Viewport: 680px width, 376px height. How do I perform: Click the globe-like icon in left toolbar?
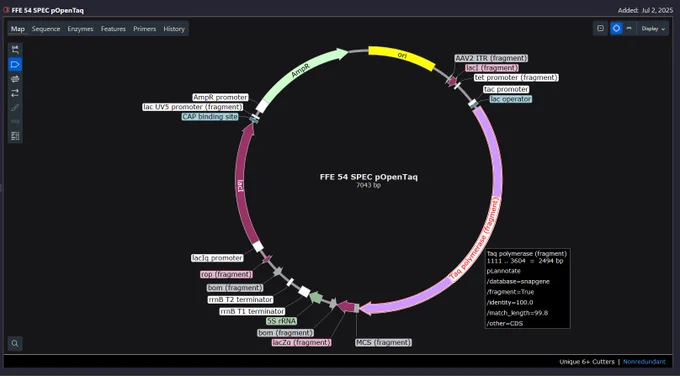(x=15, y=78)
